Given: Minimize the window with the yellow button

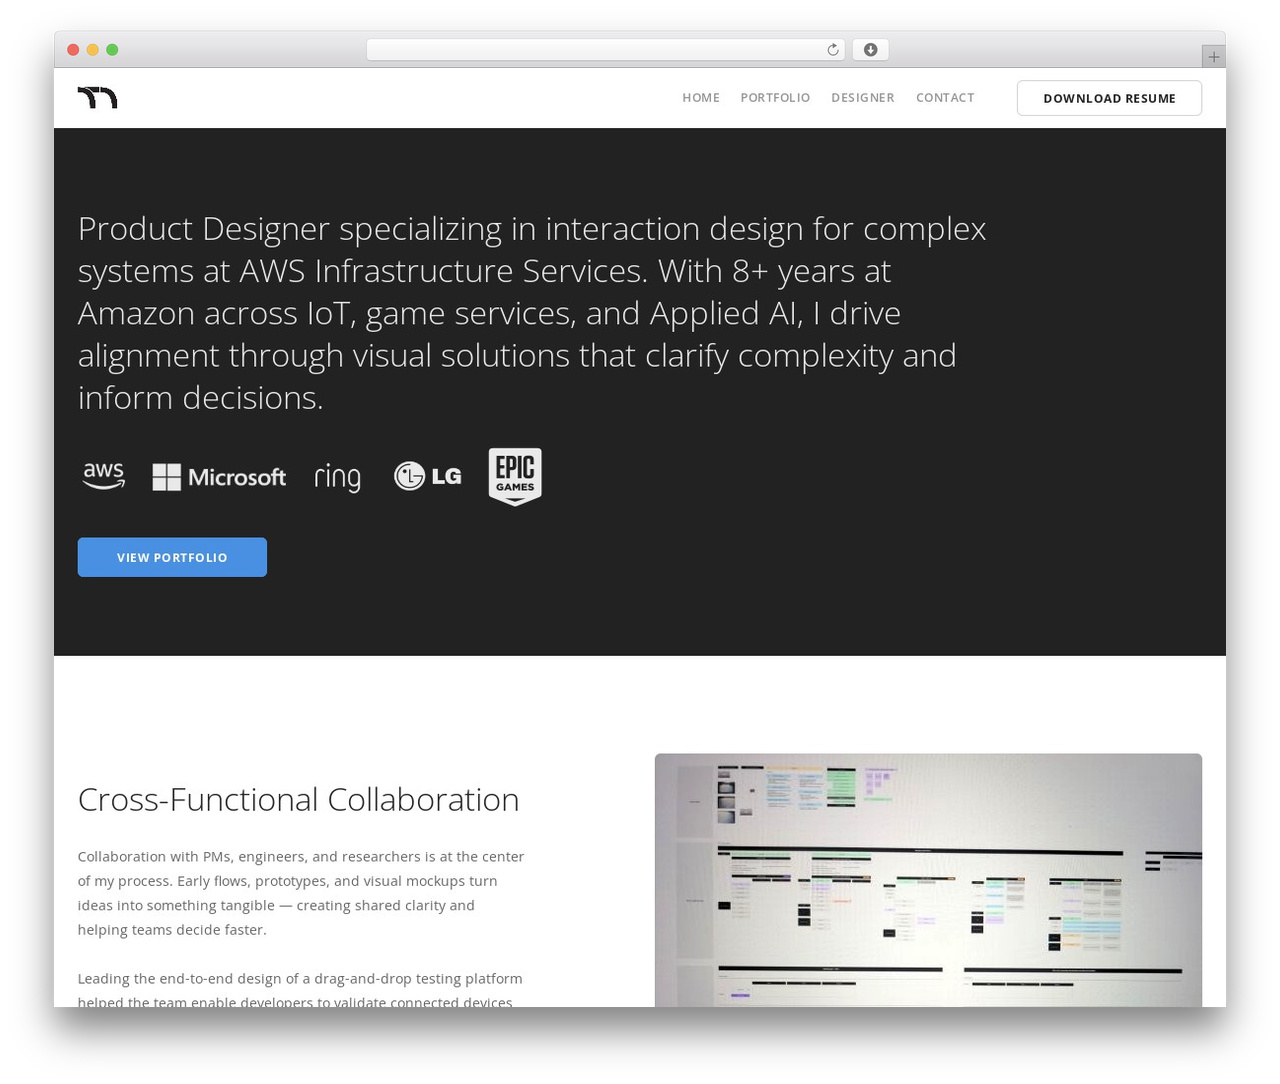Looking at the screenshot, I should pos(93,50).
